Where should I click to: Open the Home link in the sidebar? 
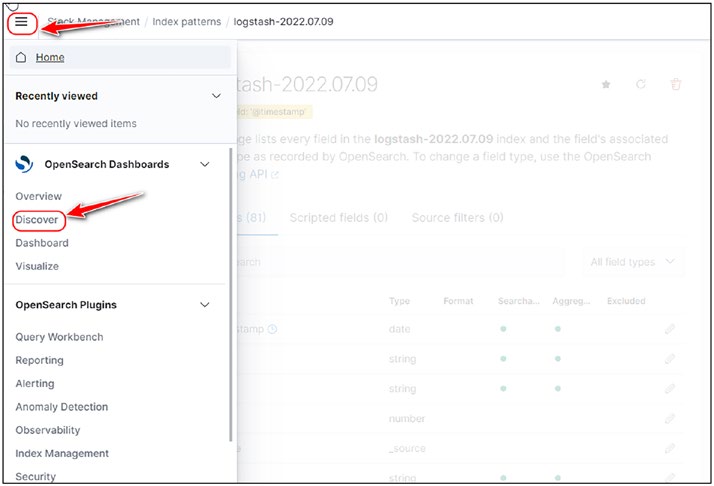coord(50,57)
